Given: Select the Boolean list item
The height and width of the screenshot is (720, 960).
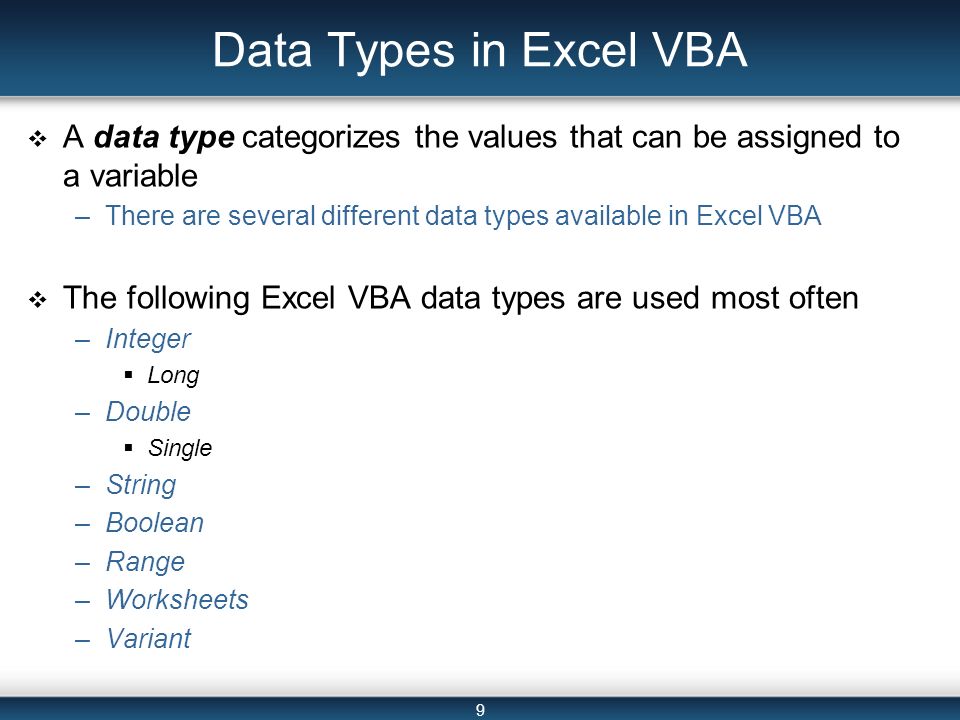Looking at the screenshot, I should pyautogui.click(x=155, y=523).
